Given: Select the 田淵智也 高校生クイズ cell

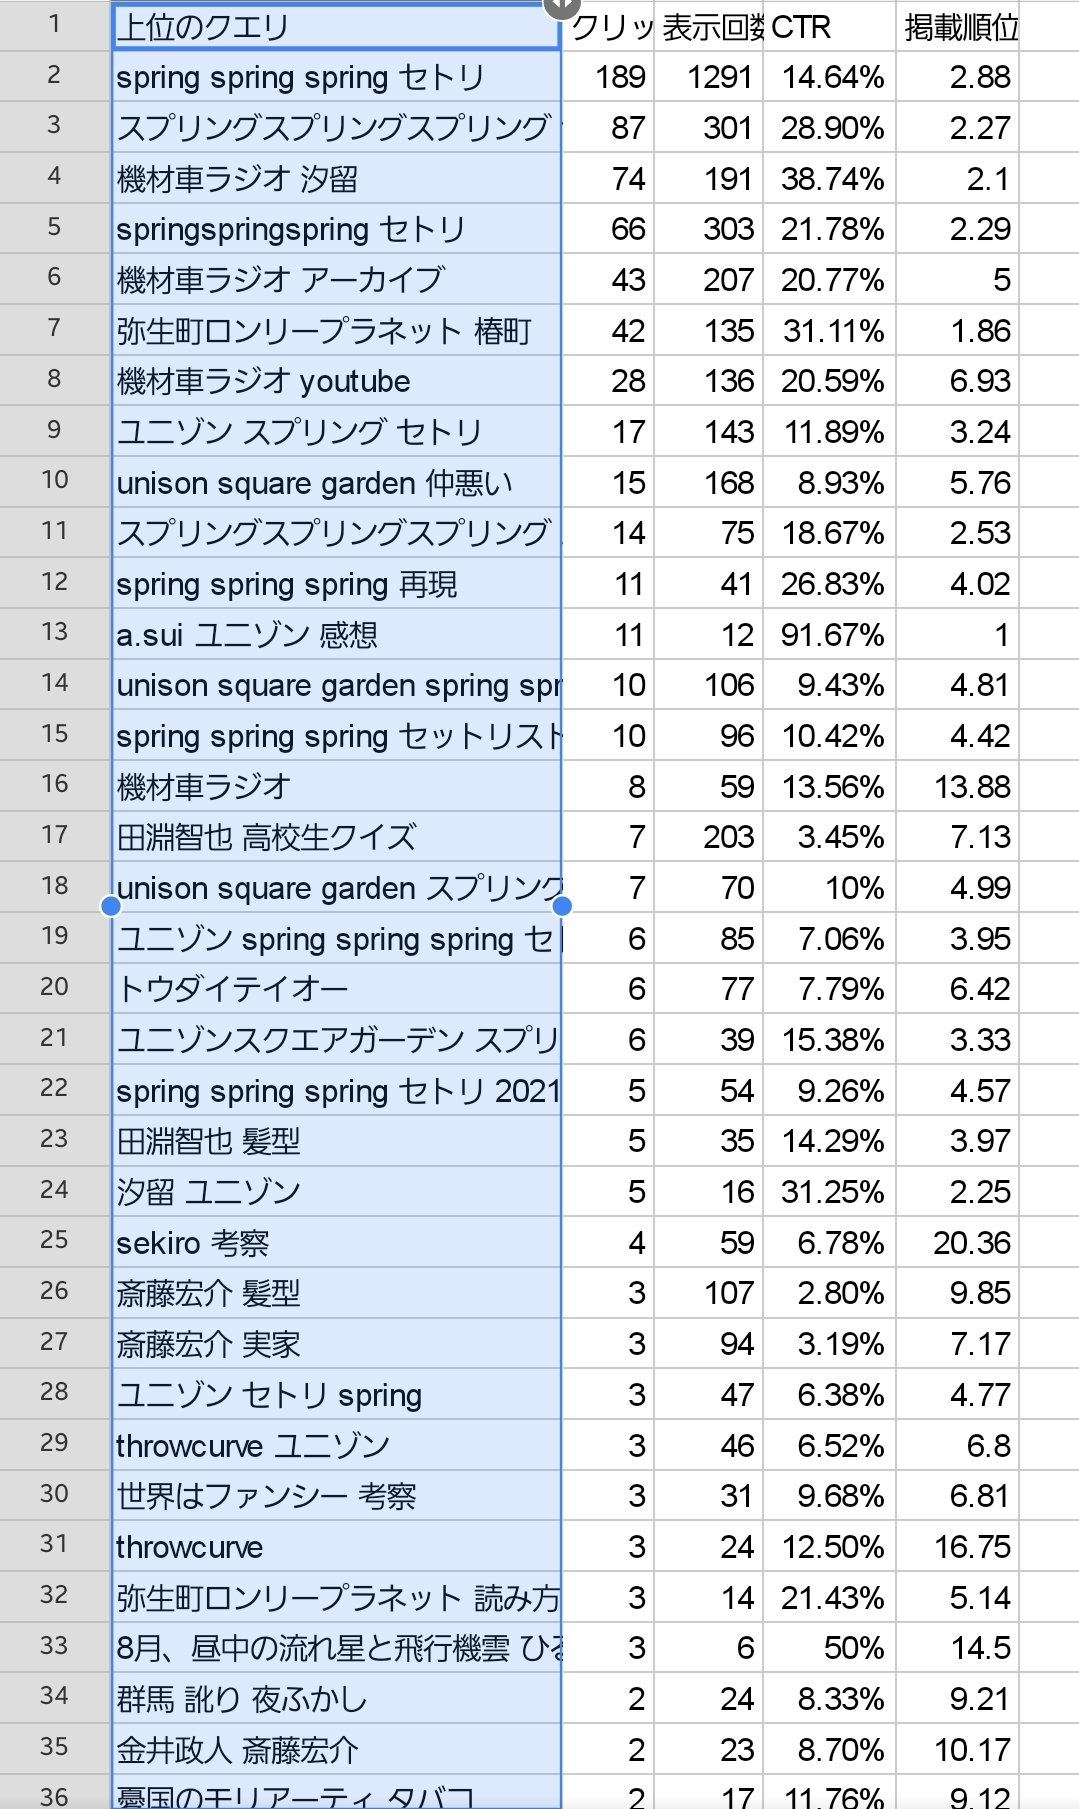Looking at the screenshot, I should click(336, 836).
